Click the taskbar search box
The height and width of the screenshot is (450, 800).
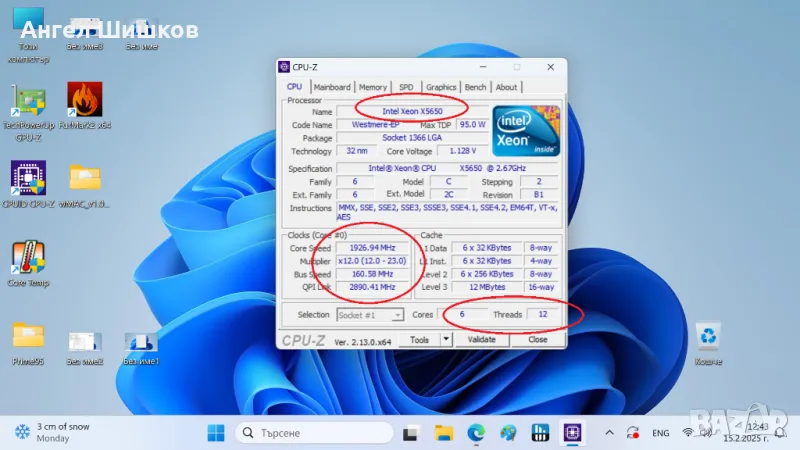(x=310, y=432)
